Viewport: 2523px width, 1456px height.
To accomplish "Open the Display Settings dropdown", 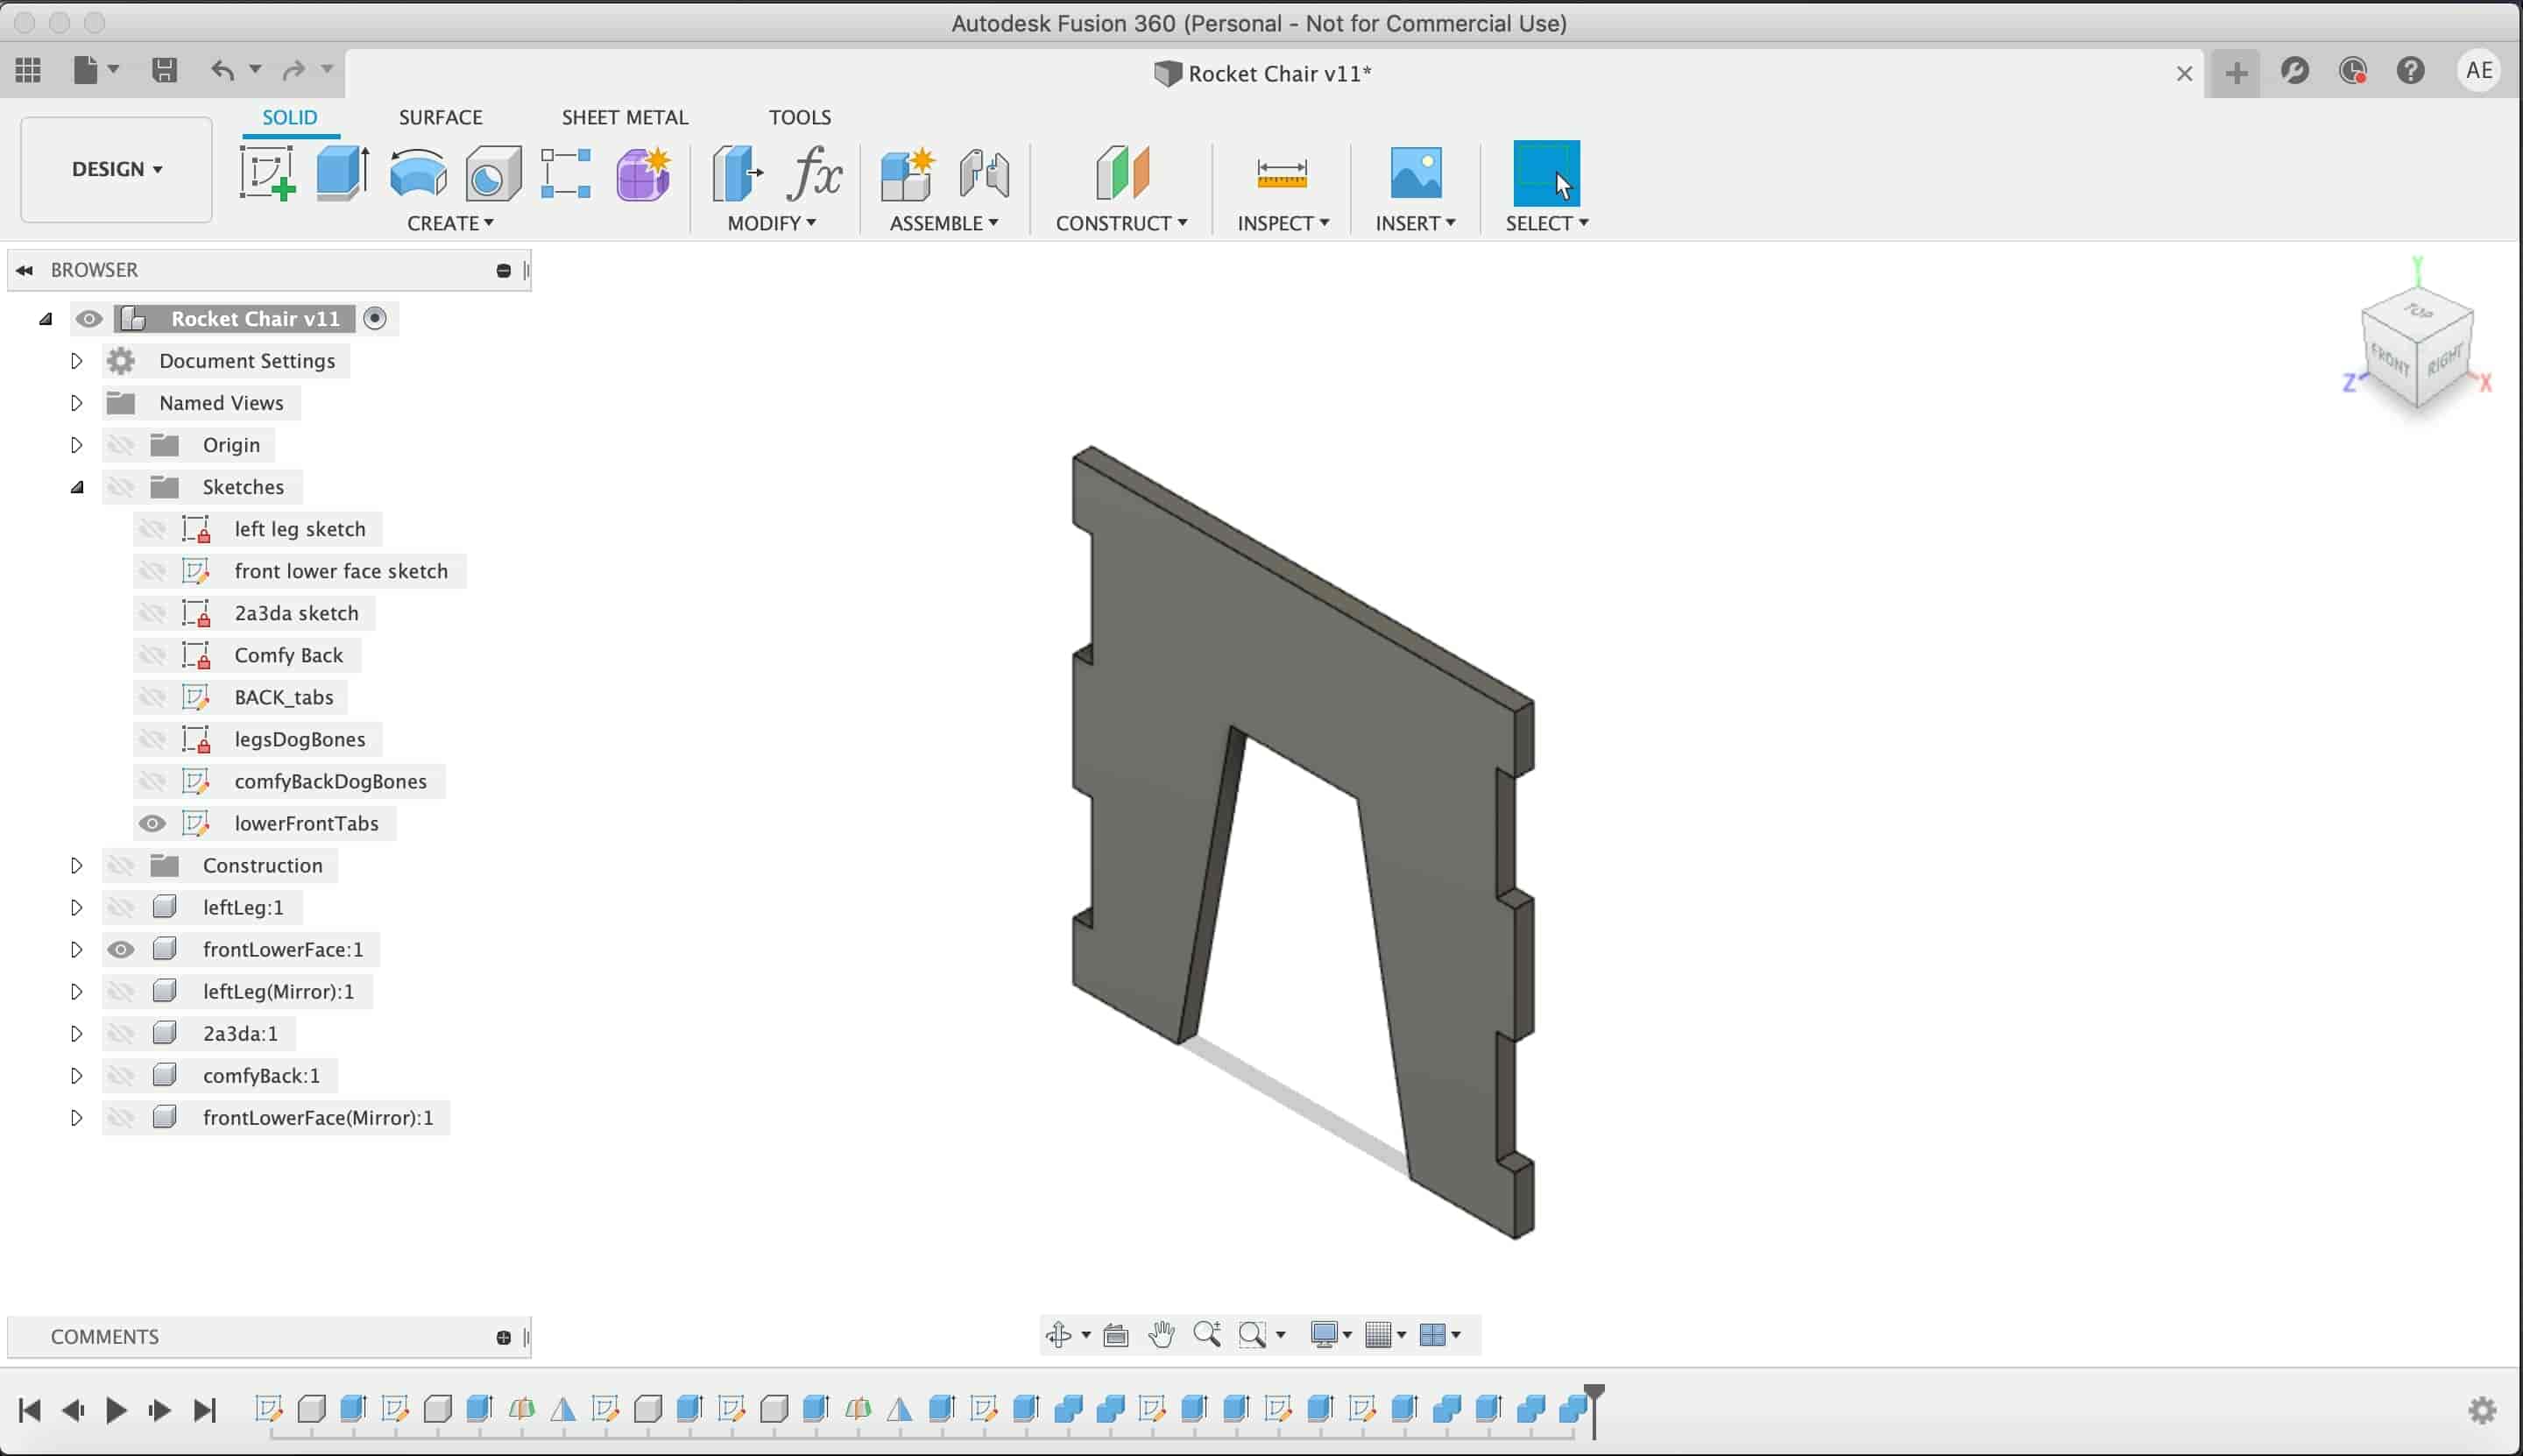I will pyautogui.click(x=1331, y=1334).
